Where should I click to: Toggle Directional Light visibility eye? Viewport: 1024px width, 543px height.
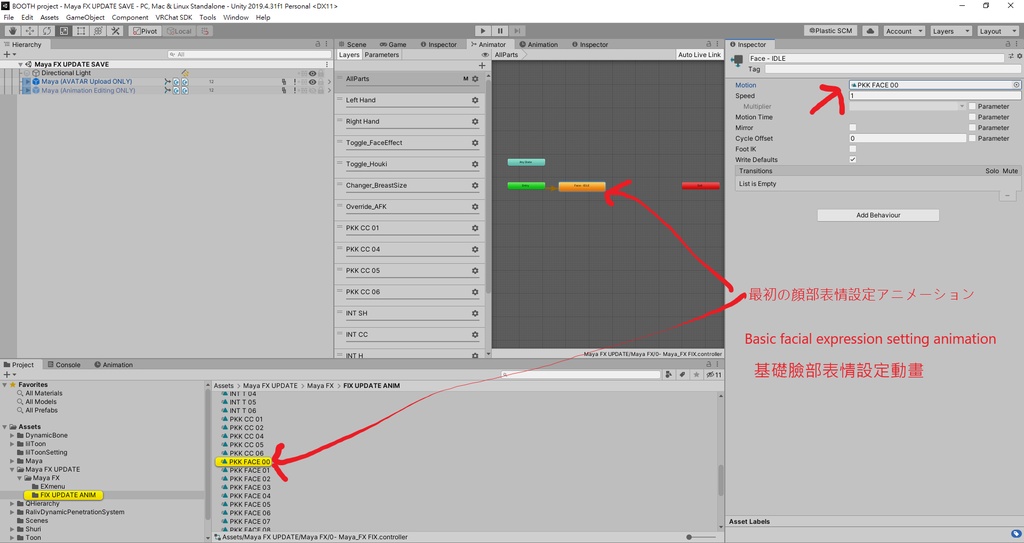click(x=312, y=74)
